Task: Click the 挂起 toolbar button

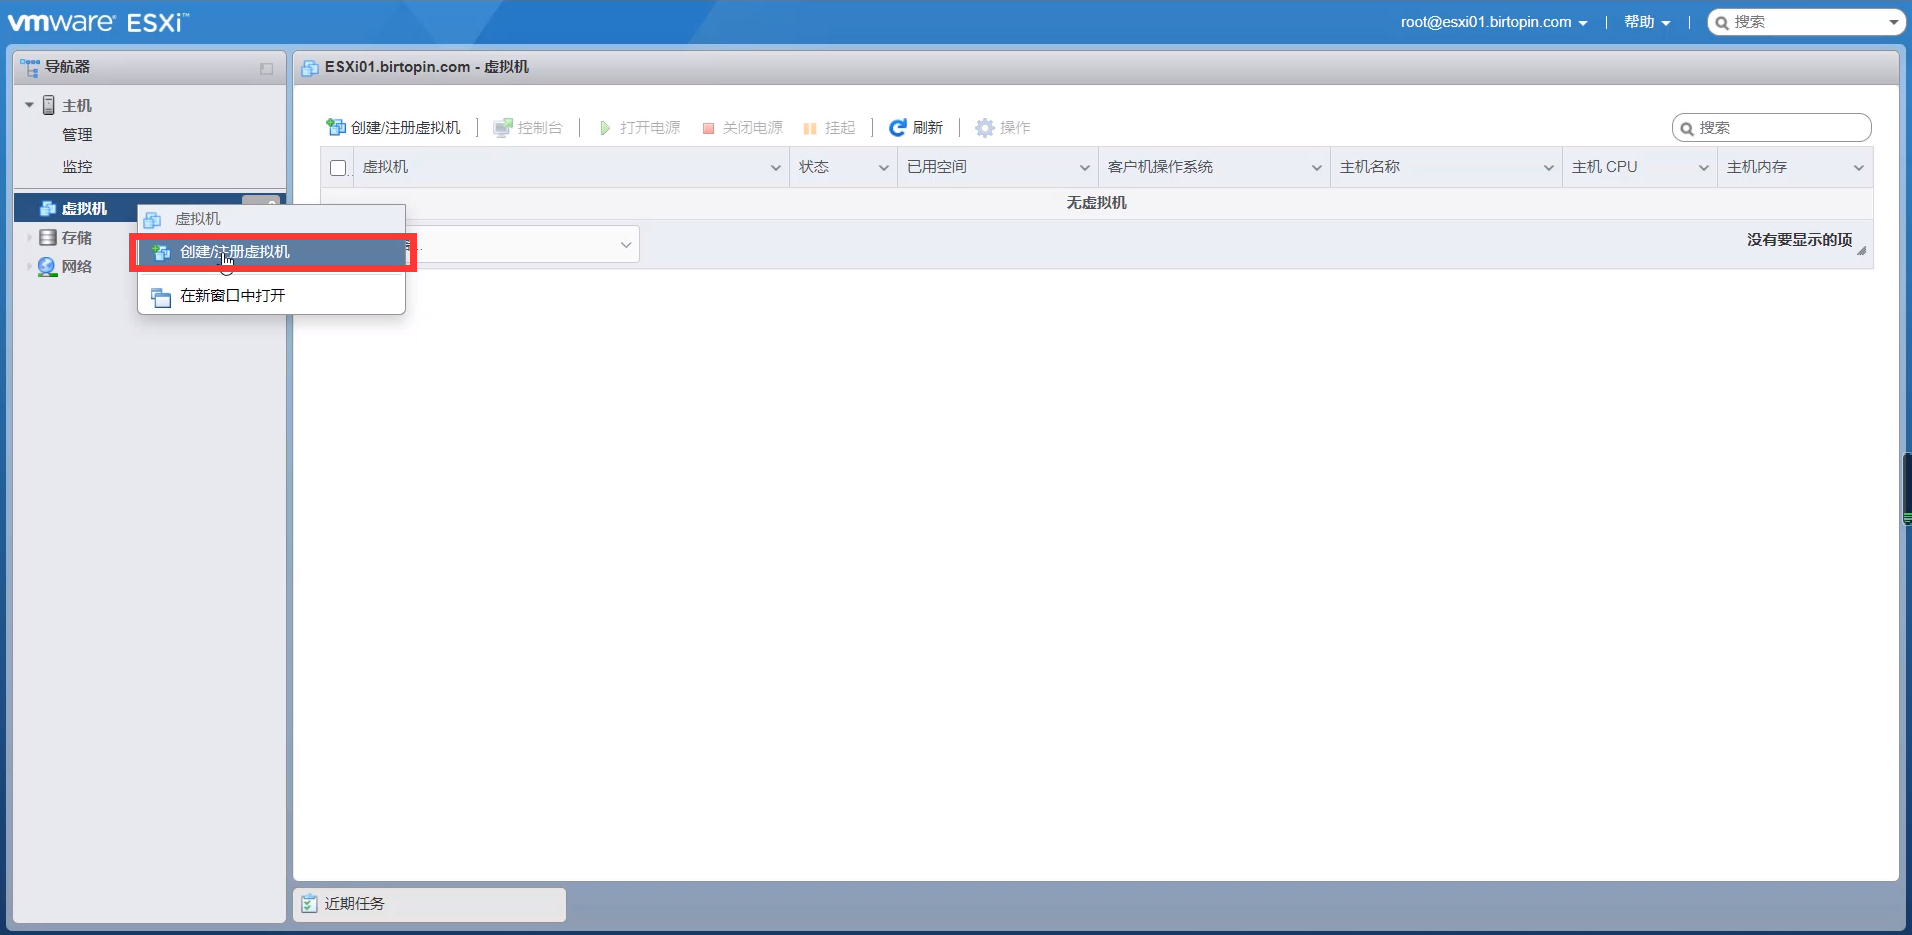Action: pyautogui.click(x=830, y=127)
